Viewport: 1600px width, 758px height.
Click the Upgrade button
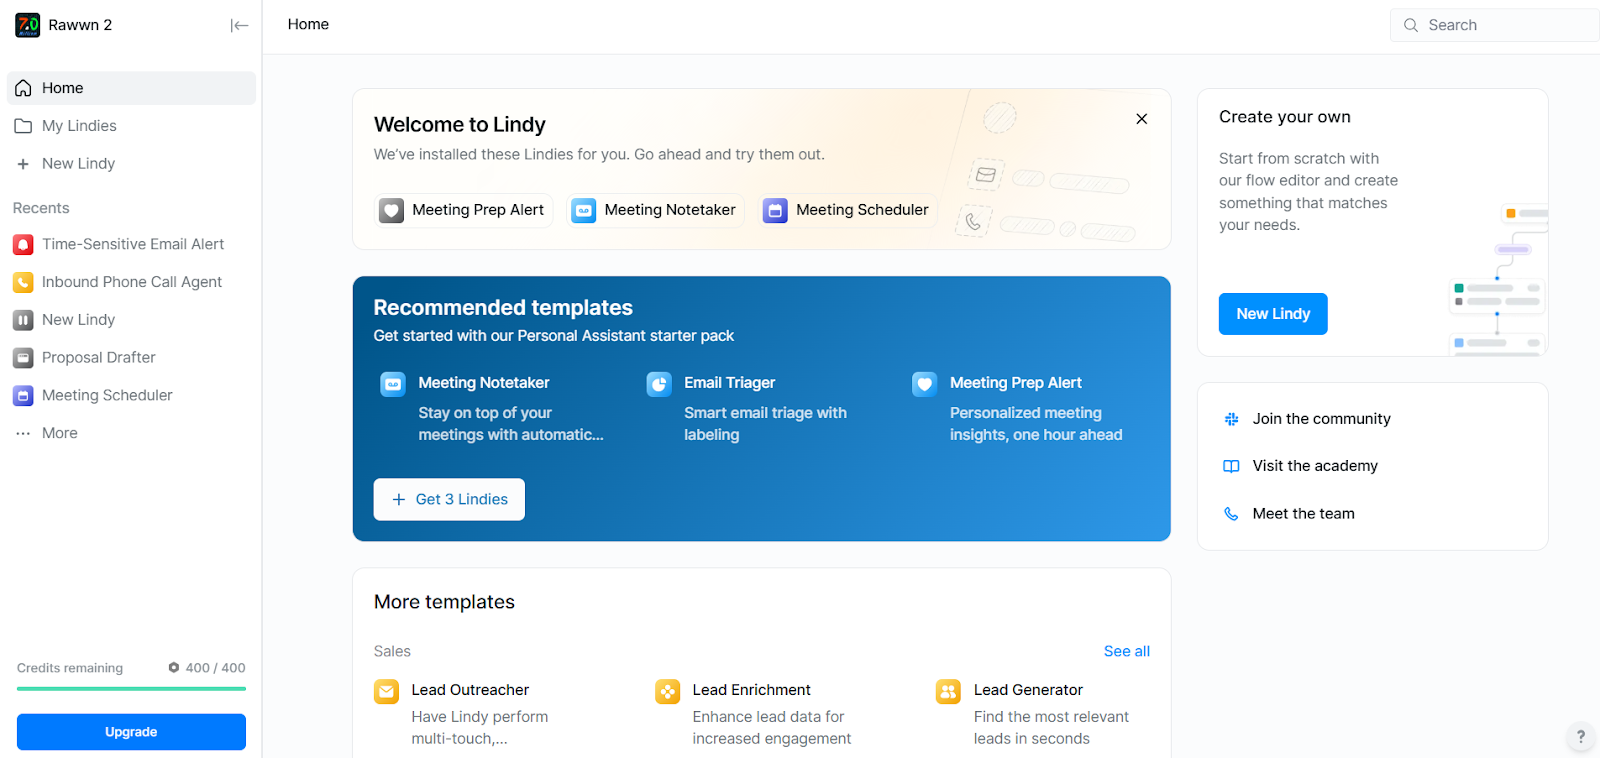click(131, 732)
